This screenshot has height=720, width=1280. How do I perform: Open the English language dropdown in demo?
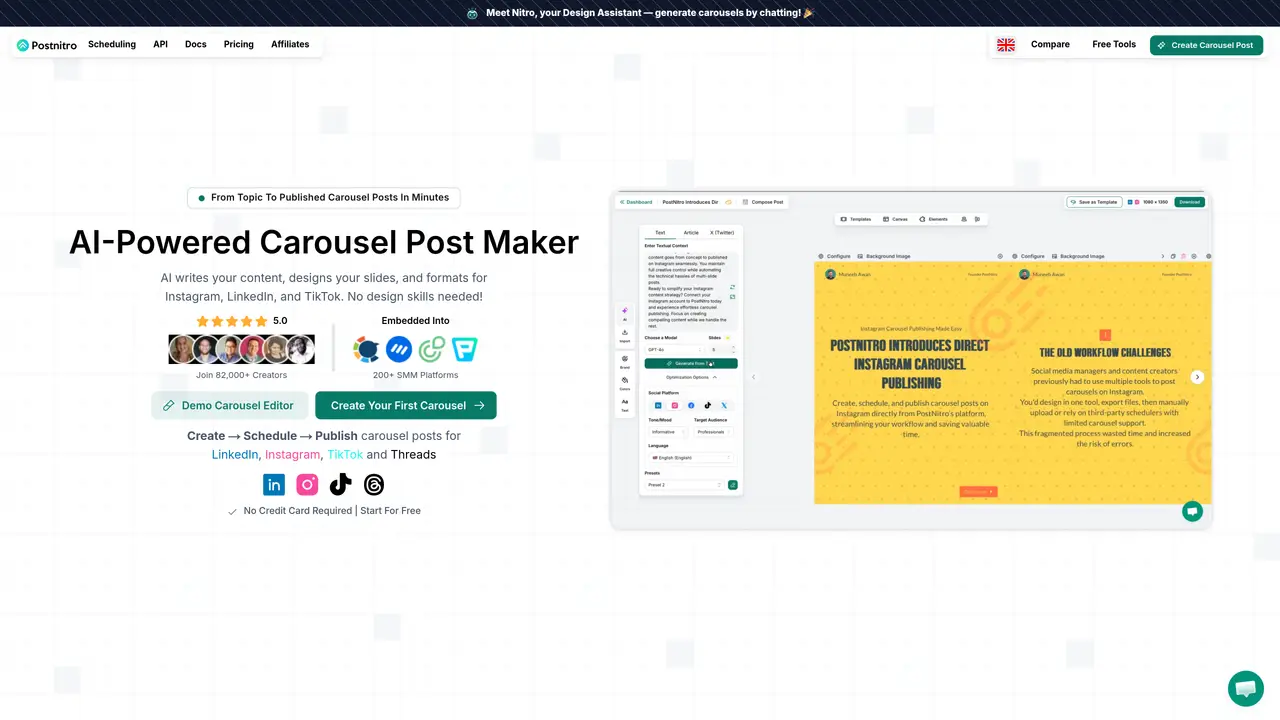691,457
